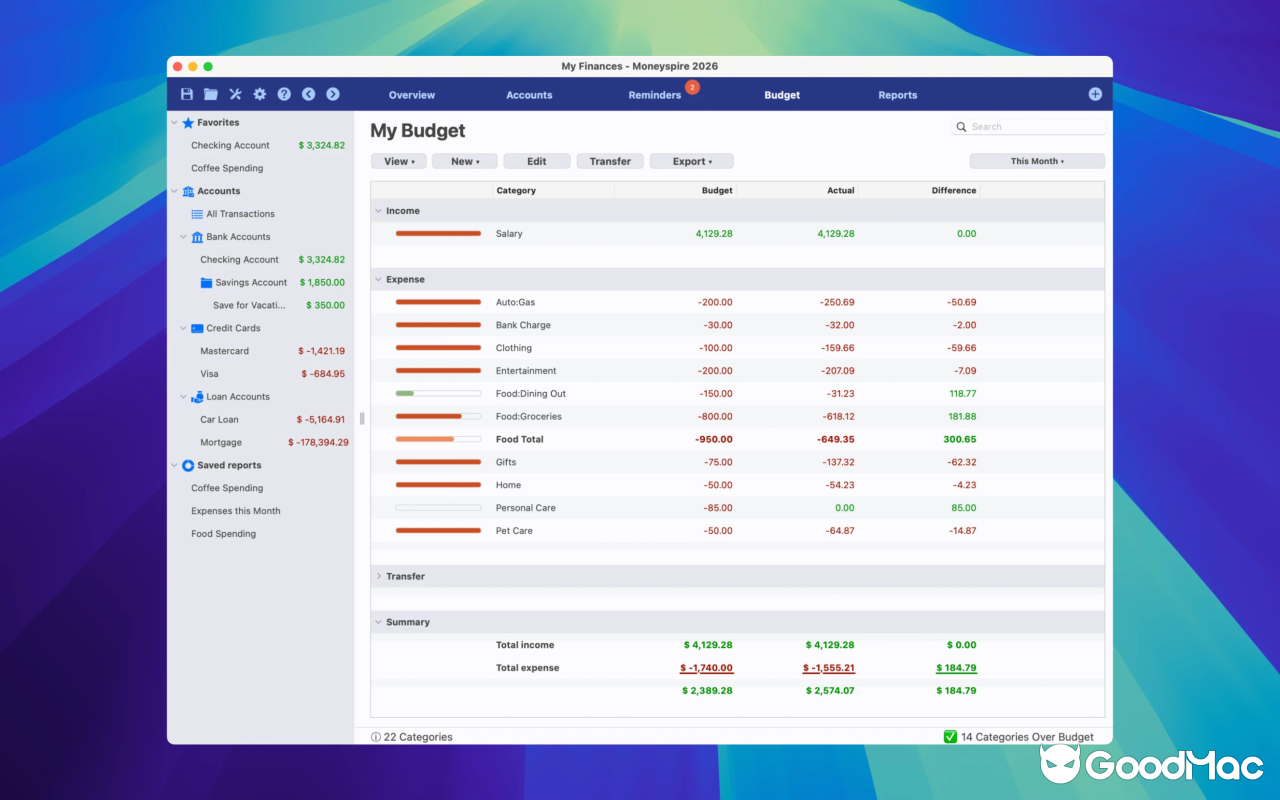Click the back navigation arrow icon

(x=308, y=94)
